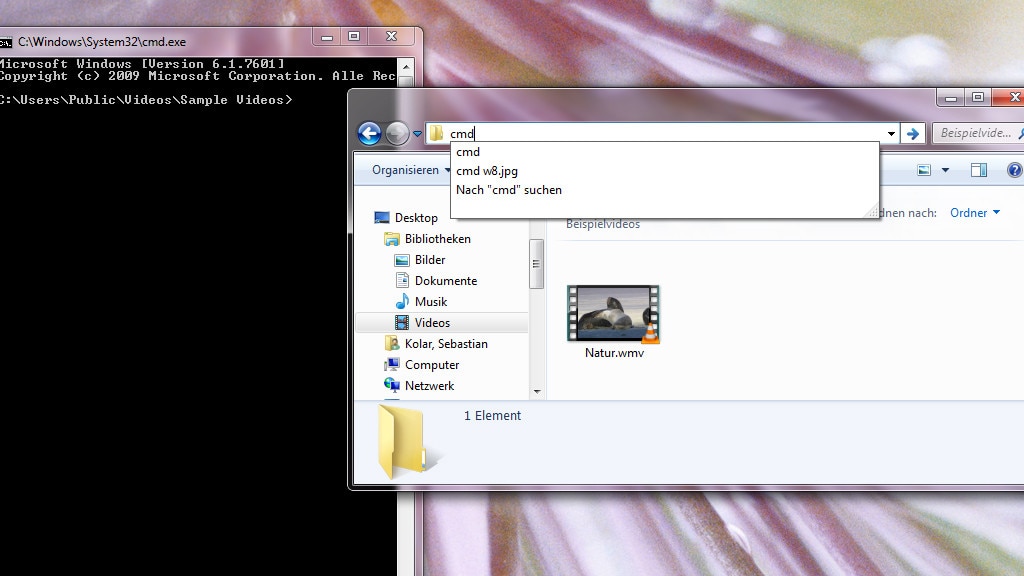1024x576 pixels.
Task: Click the cmd.exe title bar icon
Action: tap(6, 42)
